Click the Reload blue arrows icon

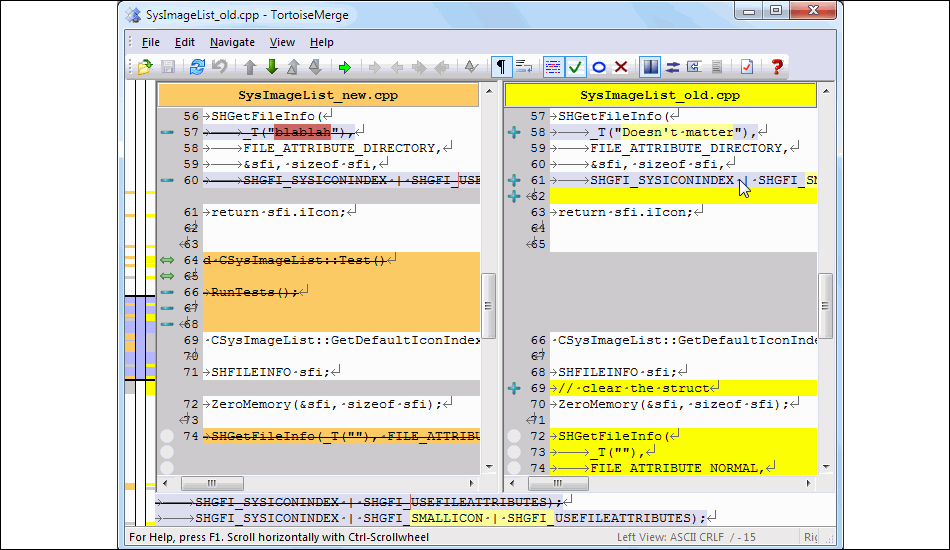click(197, 67)
